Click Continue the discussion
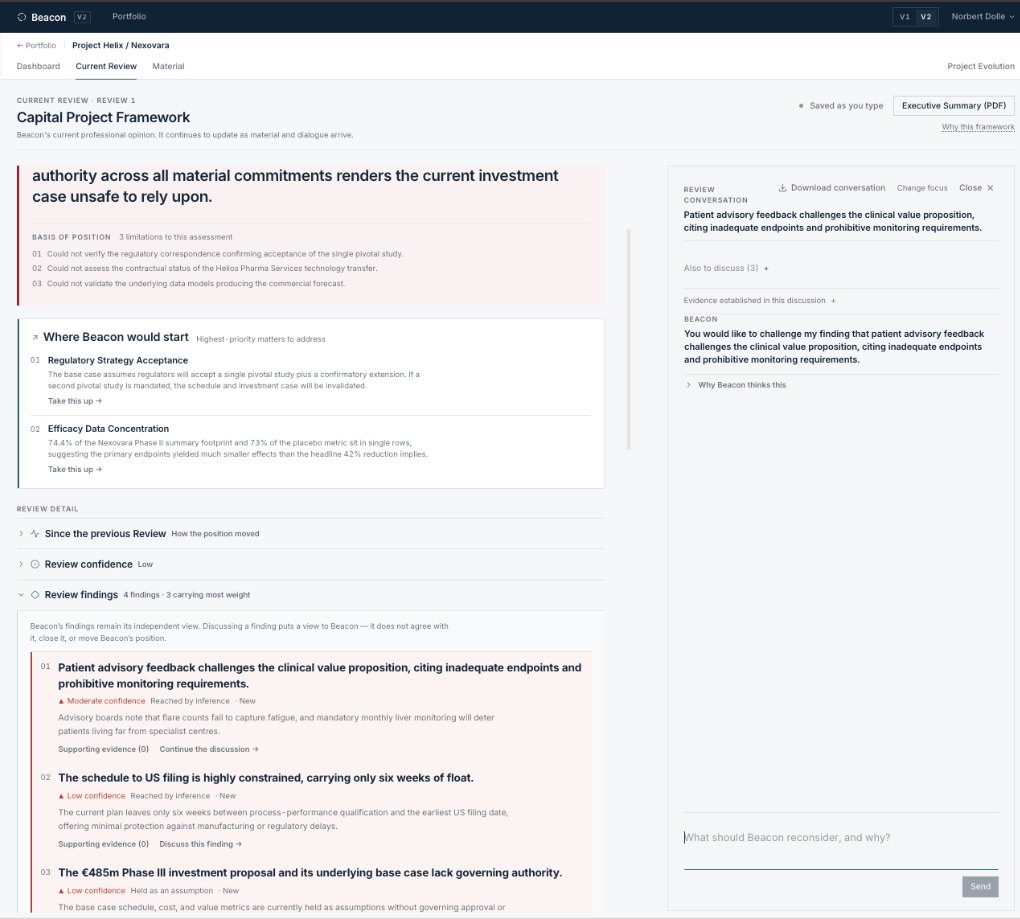1020x919 pixels. coord(209,749)
